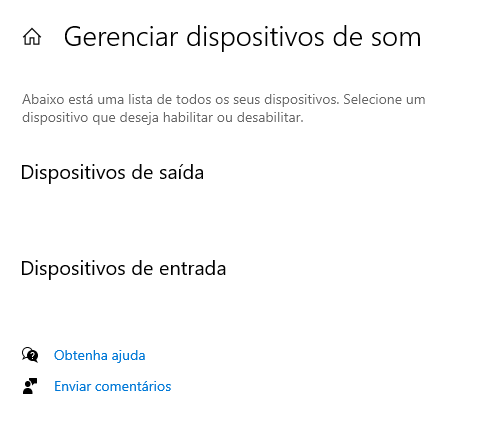483x429 pixels.
Task: Select the Dispositivos de entrada heading
Action: click(123, 269)
